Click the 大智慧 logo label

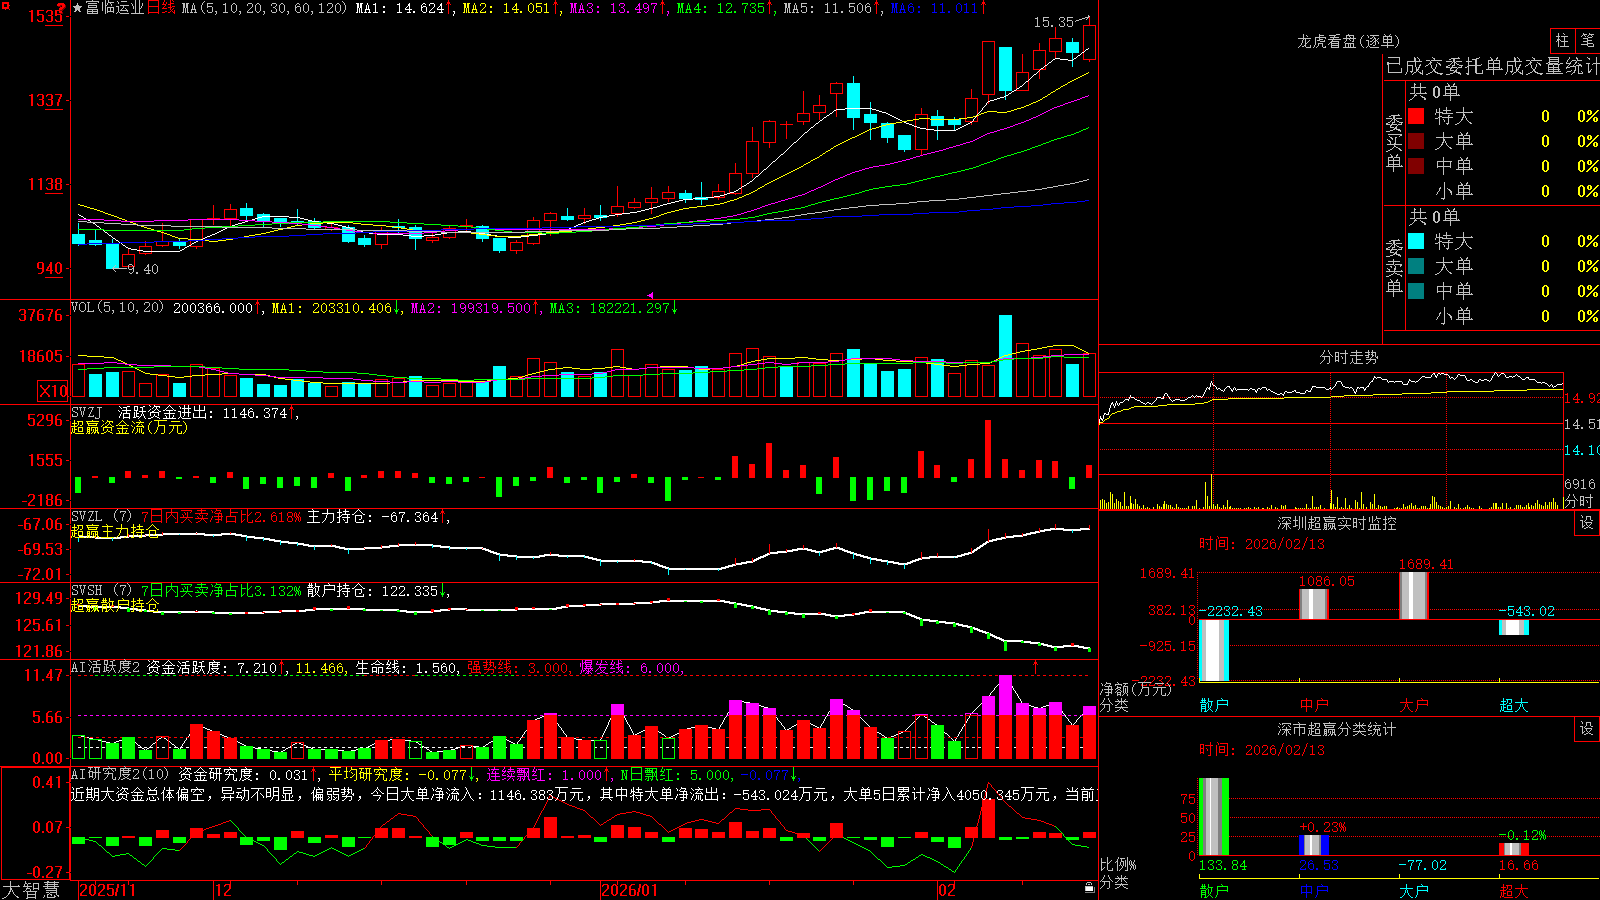(31, 889)
